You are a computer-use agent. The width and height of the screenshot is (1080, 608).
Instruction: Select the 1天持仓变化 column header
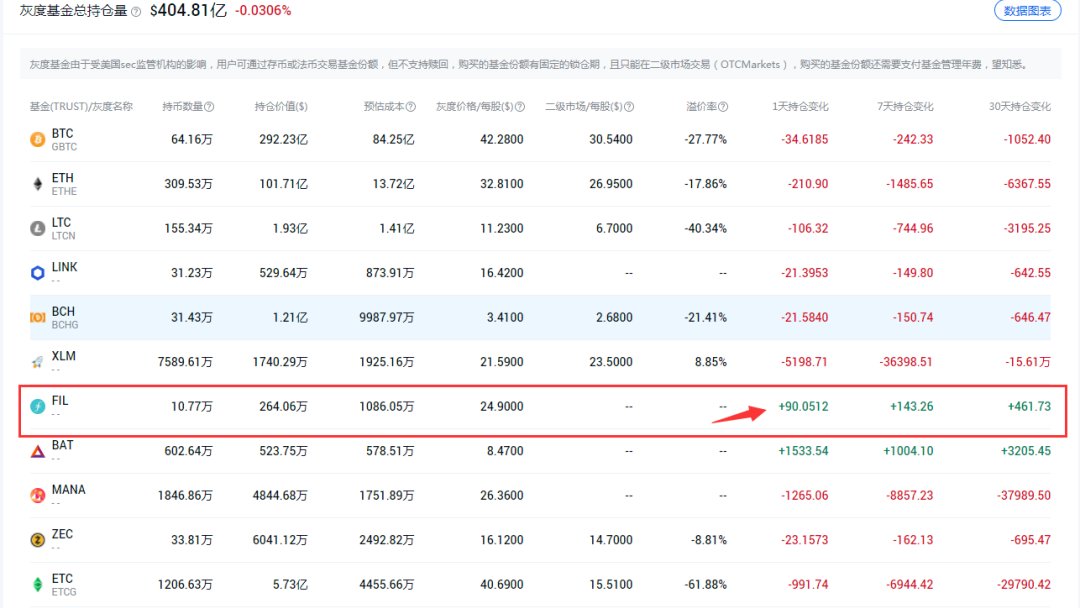pos(800,107)
